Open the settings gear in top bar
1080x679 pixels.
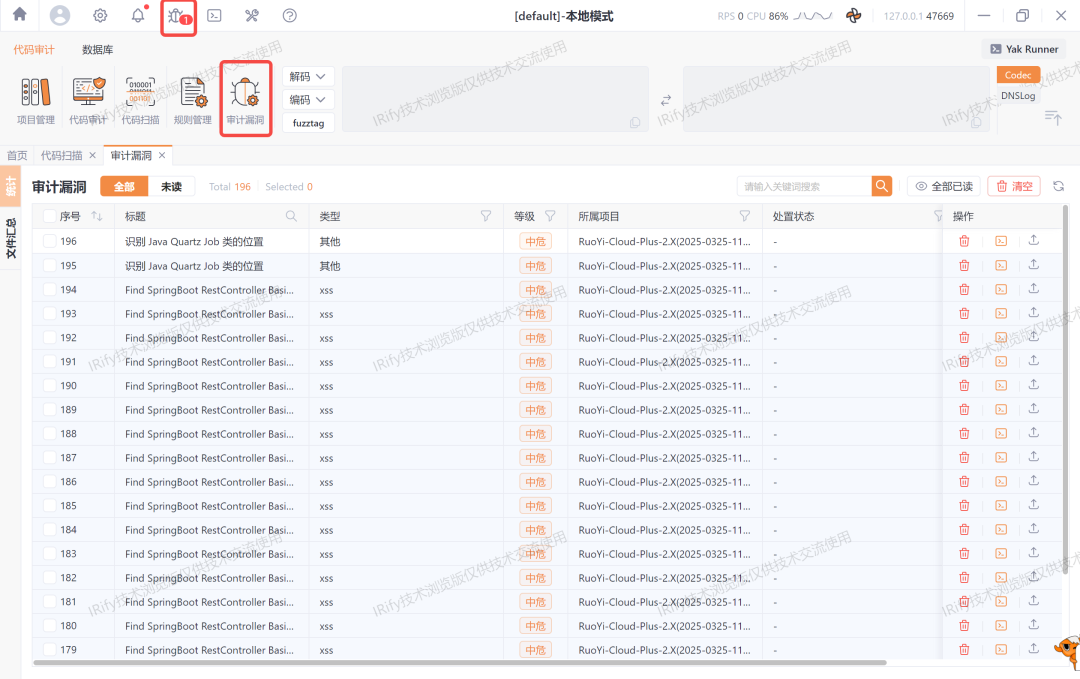coord(100,15)
